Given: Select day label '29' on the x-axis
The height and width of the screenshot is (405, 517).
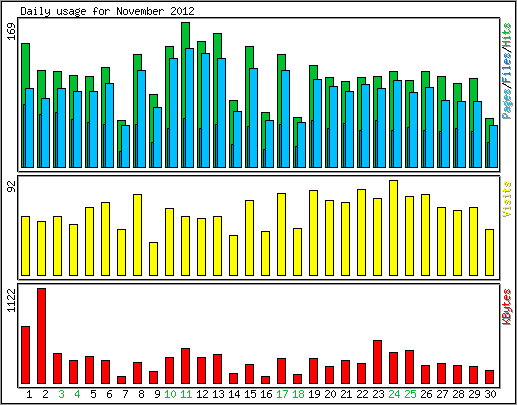Looking at the screenshot, I should point(474,394).
